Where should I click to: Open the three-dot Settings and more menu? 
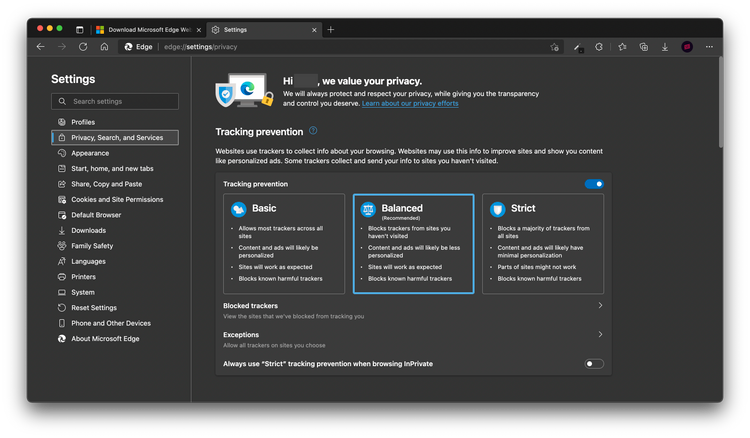coord(709,47)
